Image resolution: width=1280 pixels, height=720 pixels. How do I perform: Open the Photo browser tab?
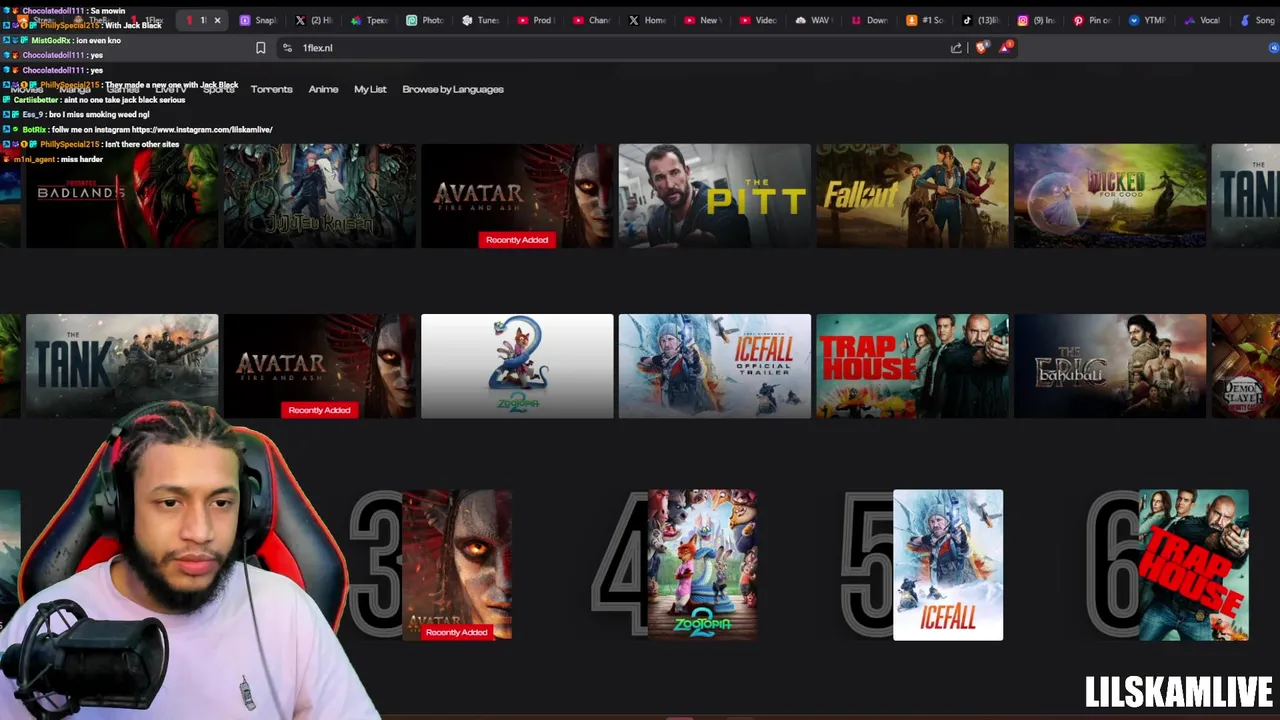coord(425,20)
